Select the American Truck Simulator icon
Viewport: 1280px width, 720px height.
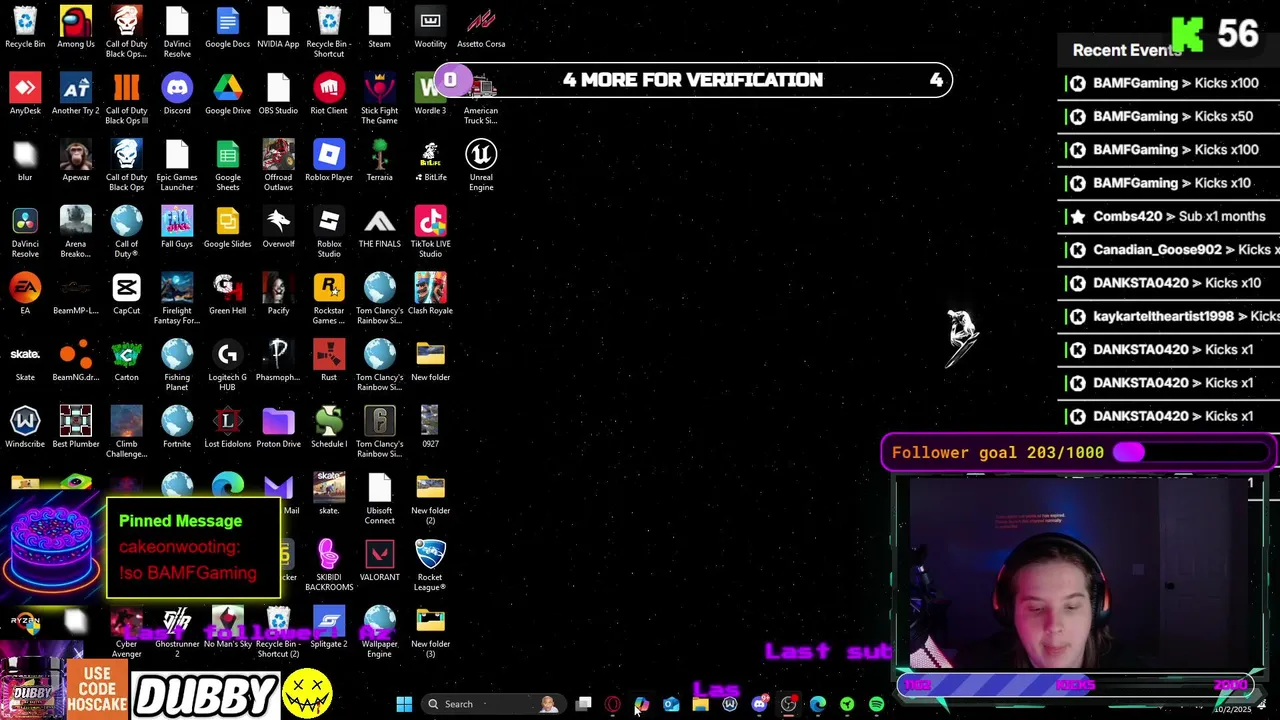481,99
